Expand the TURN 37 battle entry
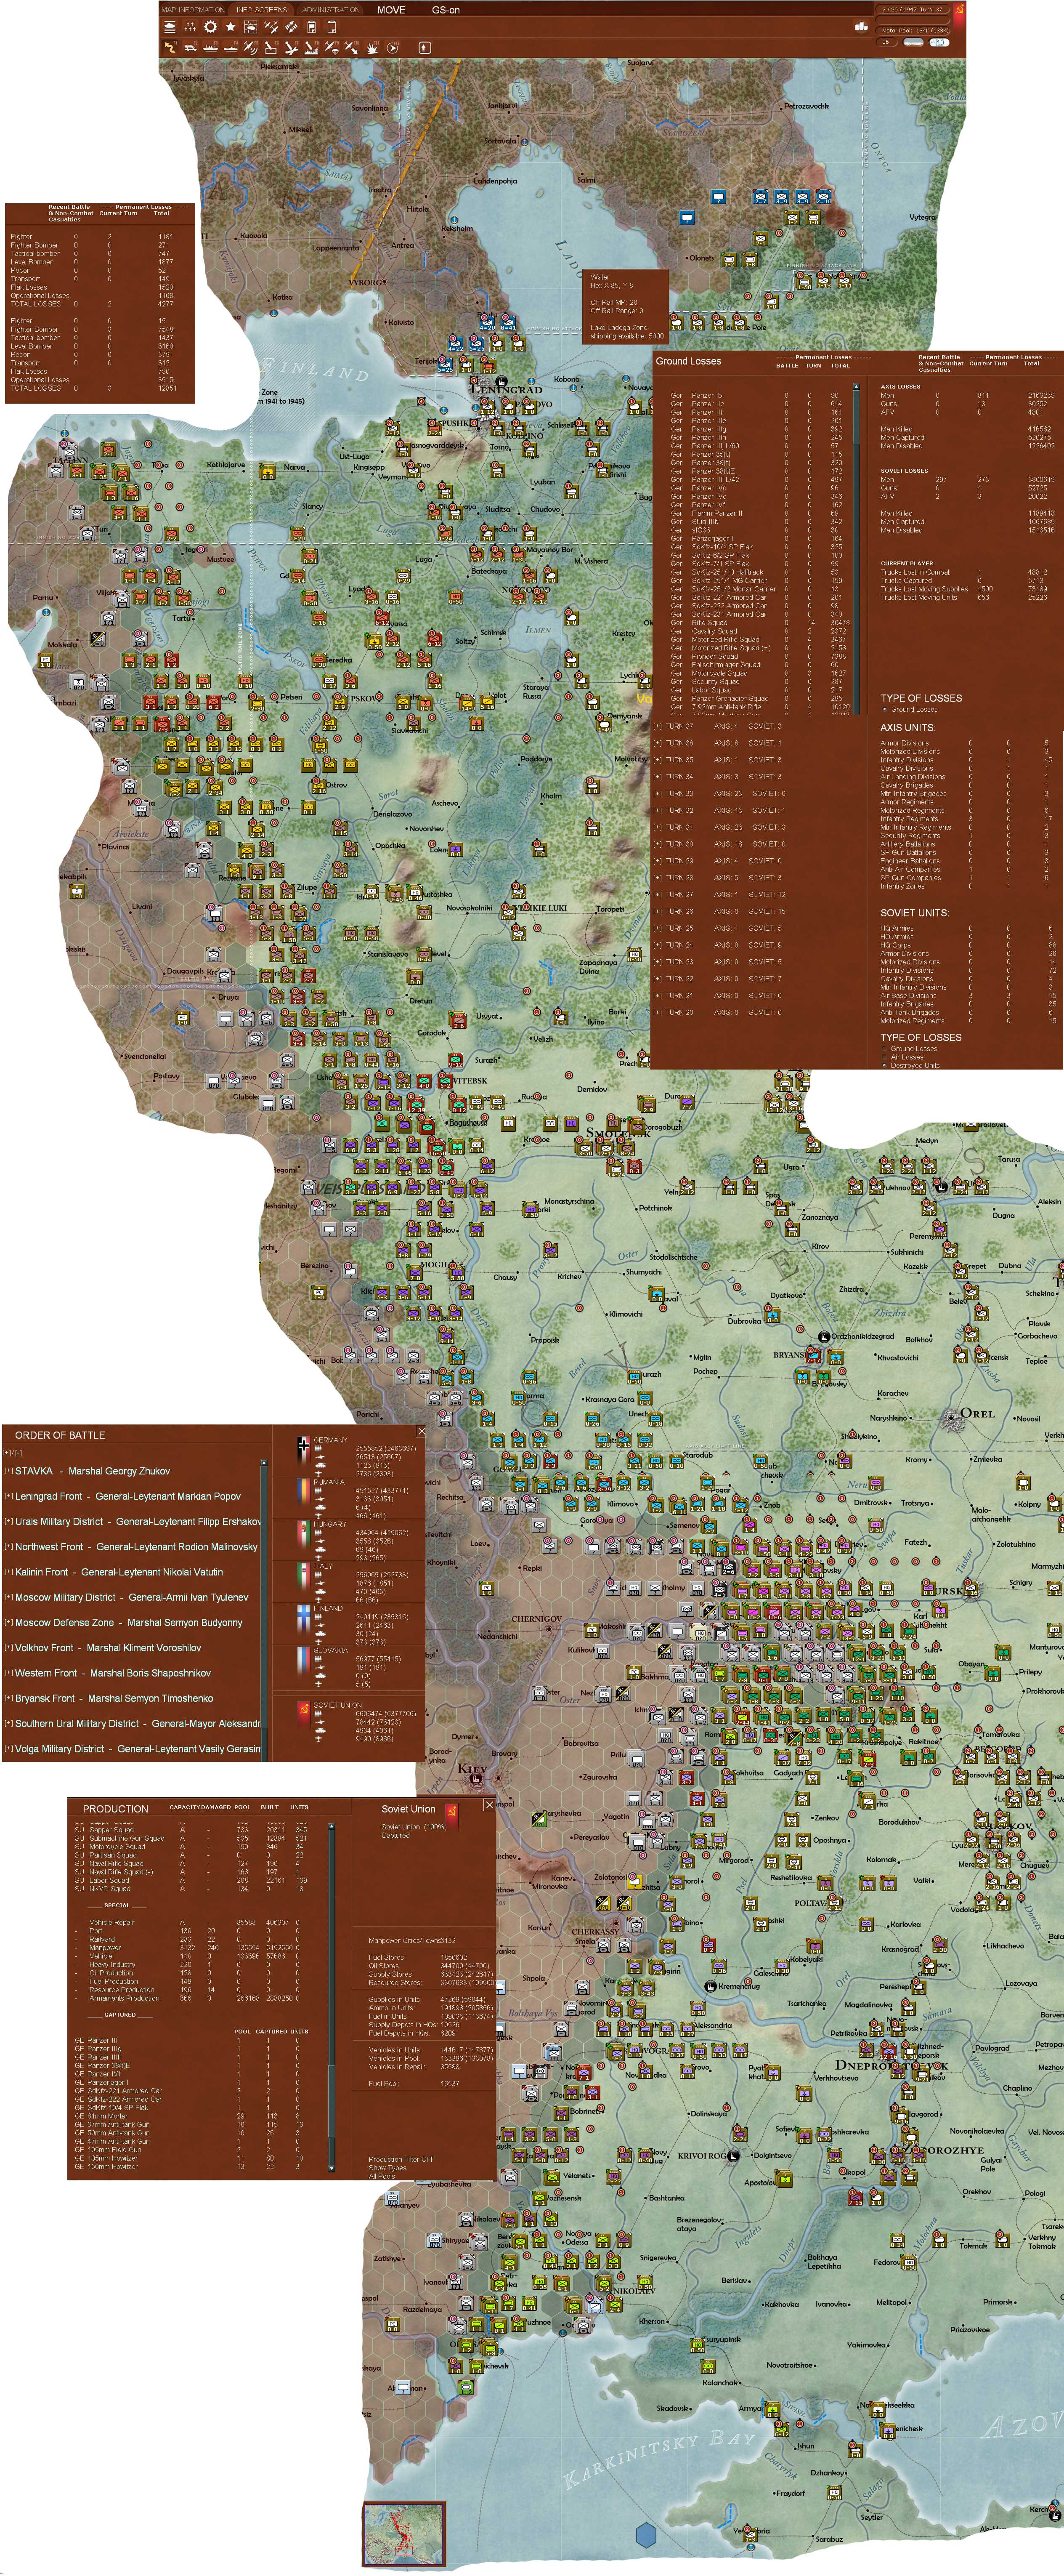1064x2576 pixels. 657,726
